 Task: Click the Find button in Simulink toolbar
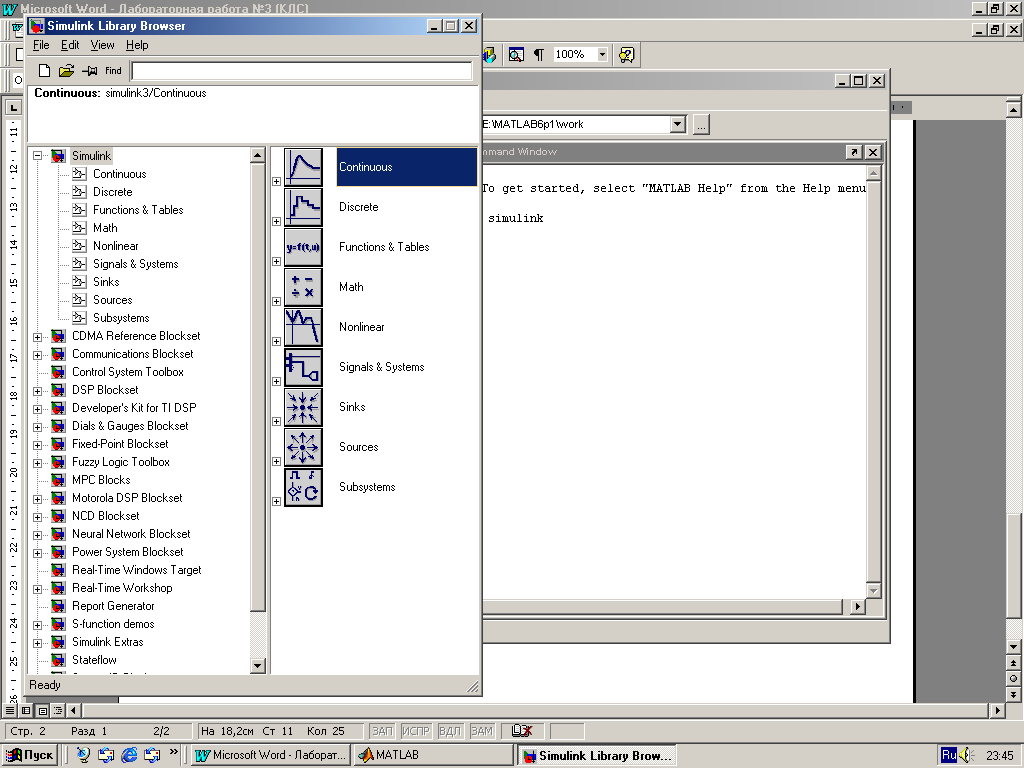114,71
